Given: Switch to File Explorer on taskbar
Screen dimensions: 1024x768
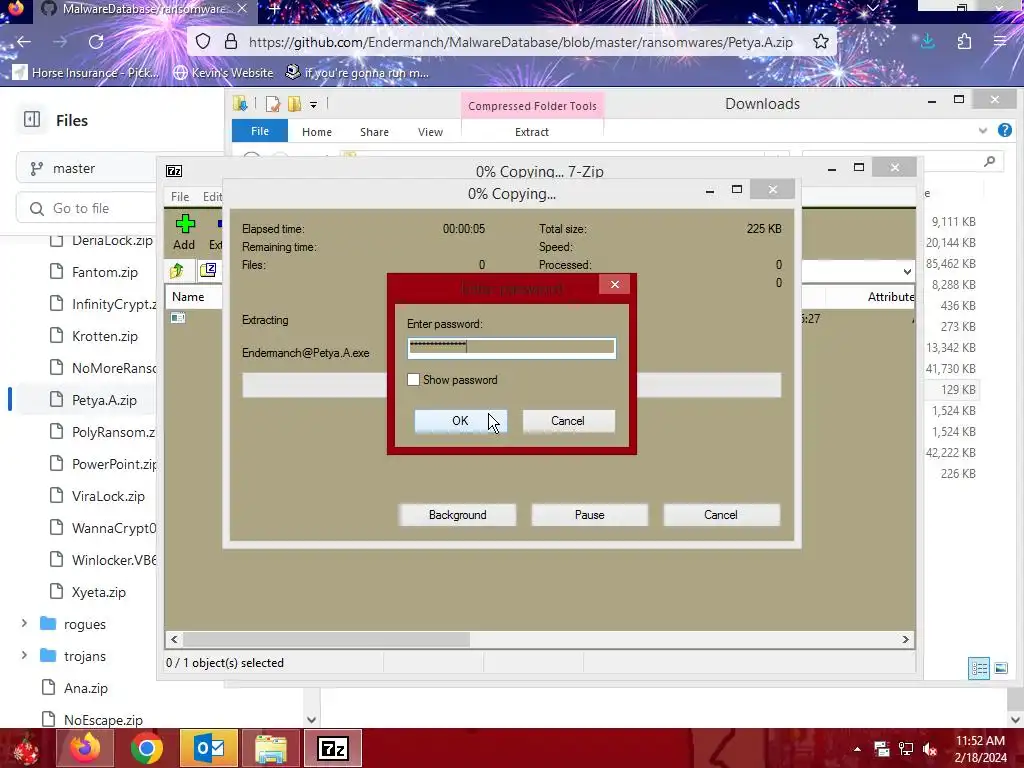Looking at the screenshot, I should pyautogui.click(x=271, y=748).
